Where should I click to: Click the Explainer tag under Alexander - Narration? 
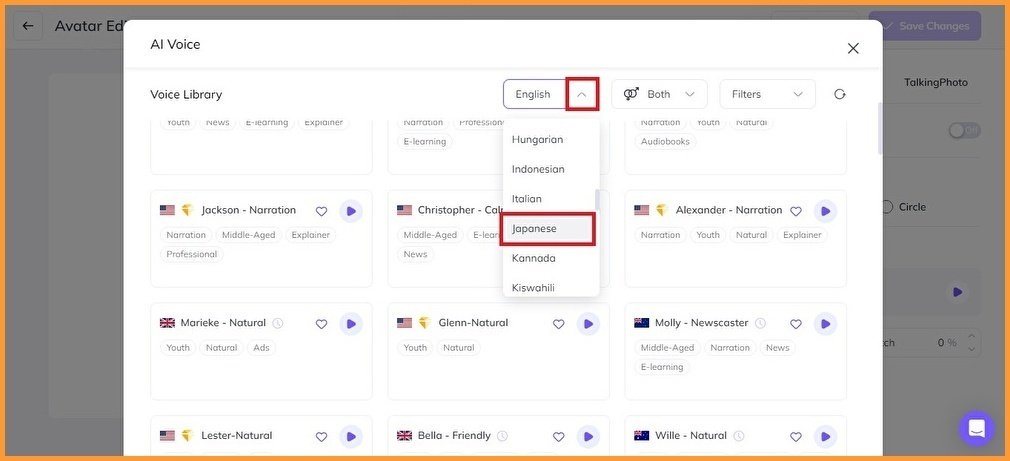802,235
